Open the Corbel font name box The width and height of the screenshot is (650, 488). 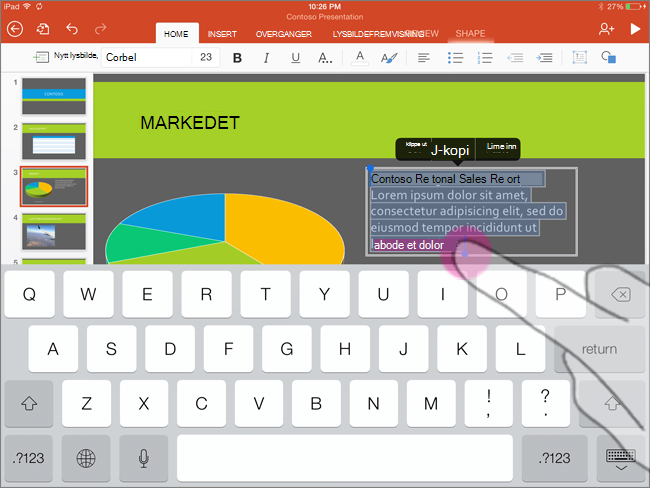(146, 57)
